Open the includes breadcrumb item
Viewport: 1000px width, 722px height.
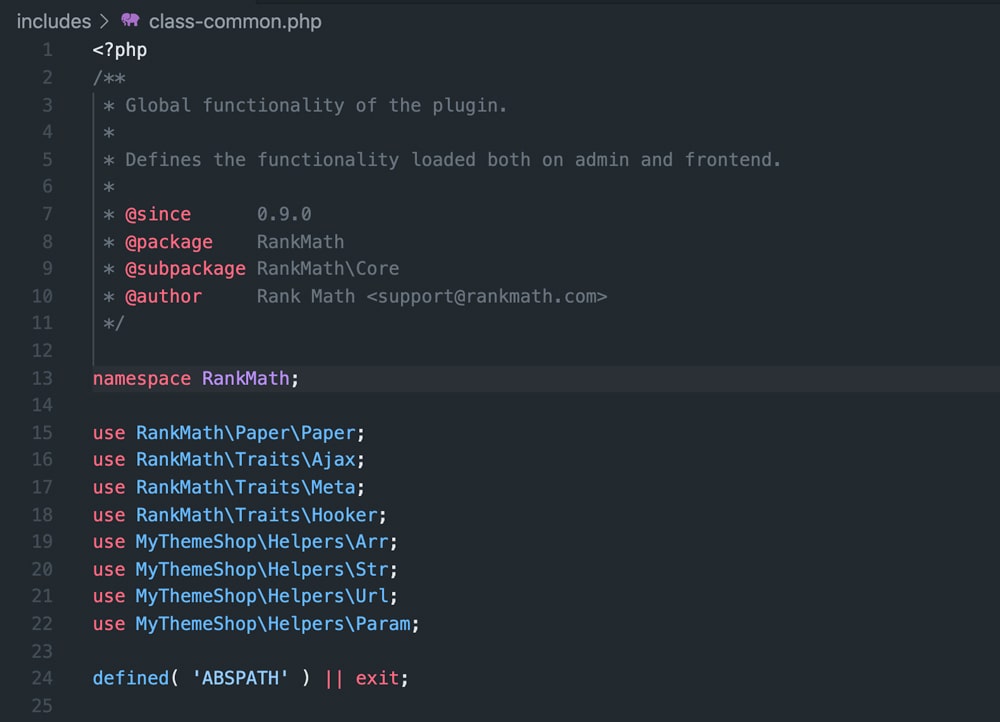[53, 20]
